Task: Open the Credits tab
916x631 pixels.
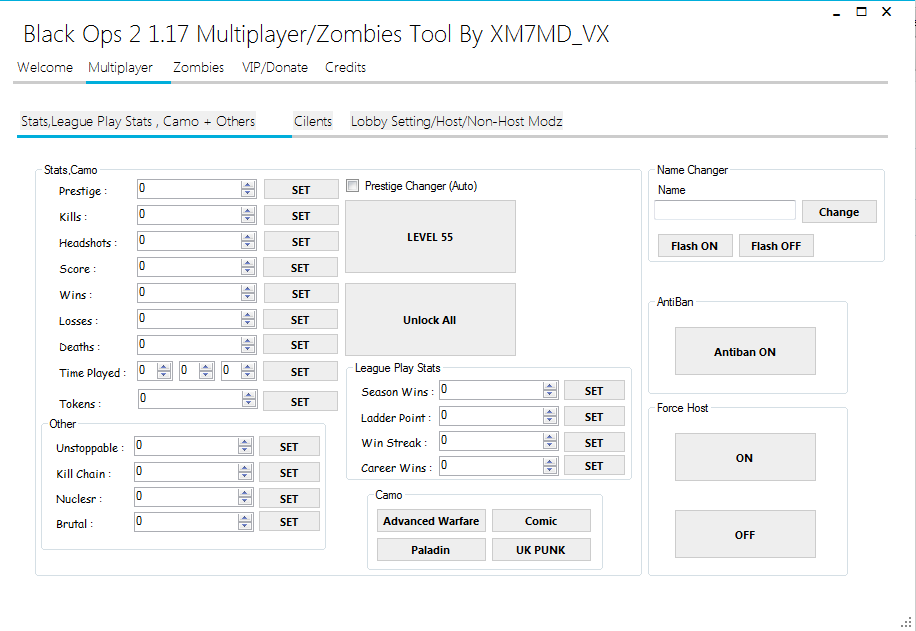Action: pos(345,67)
